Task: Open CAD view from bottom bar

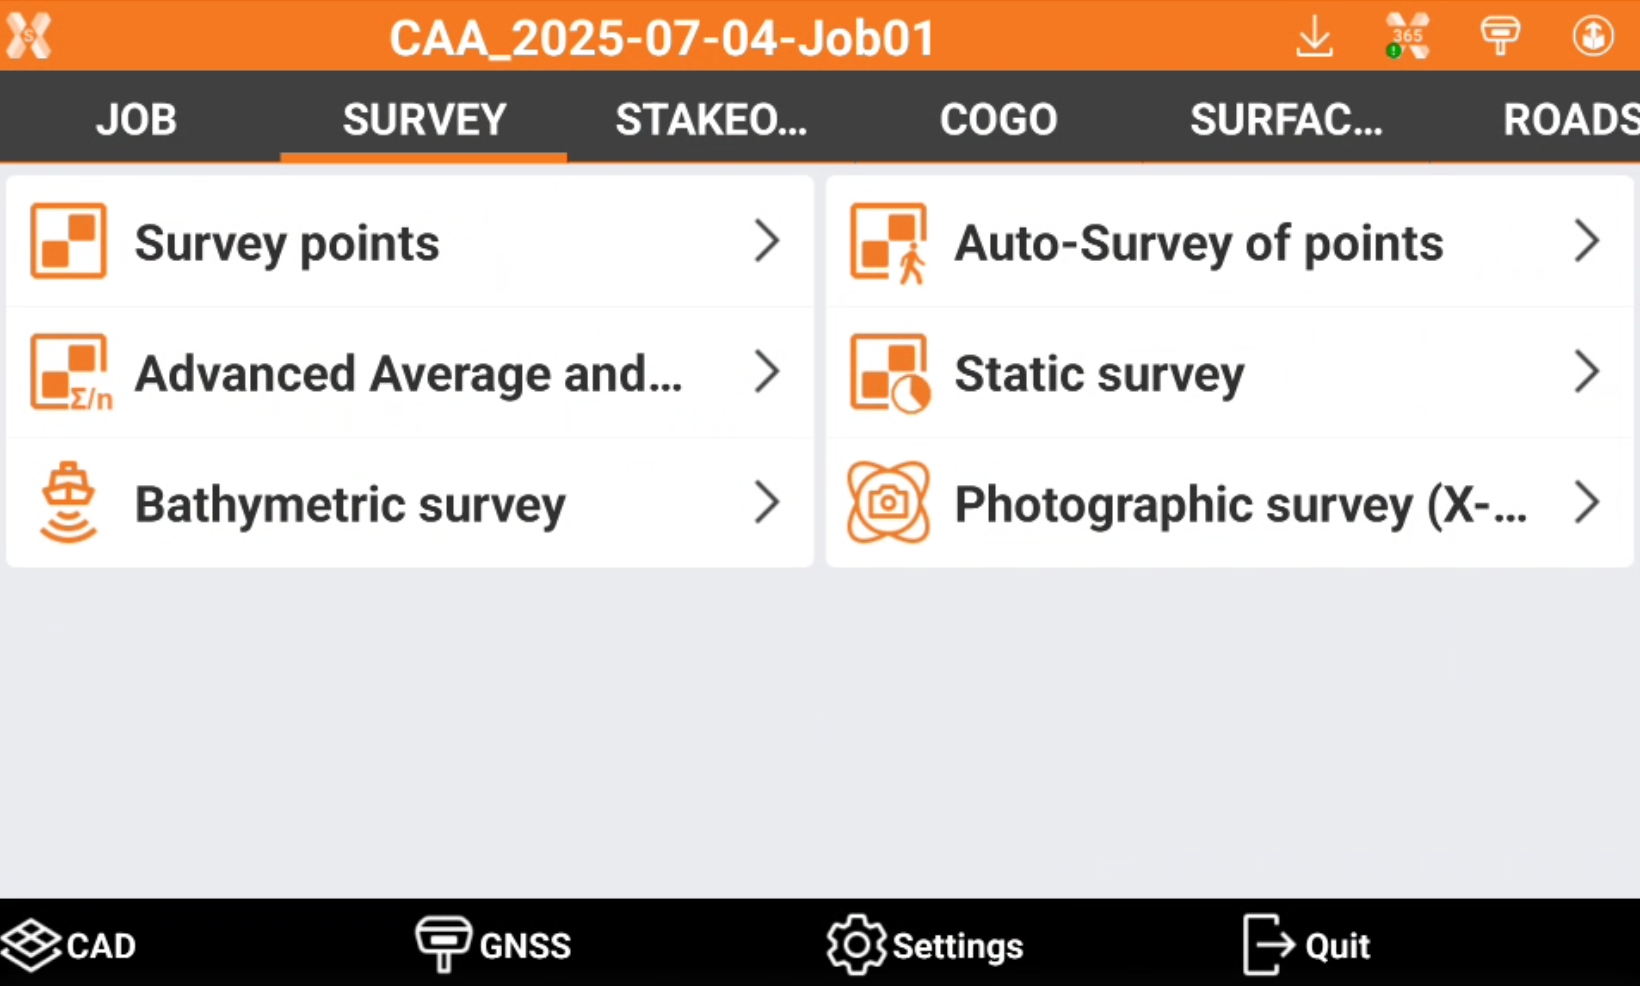Action: coord(70,945)
